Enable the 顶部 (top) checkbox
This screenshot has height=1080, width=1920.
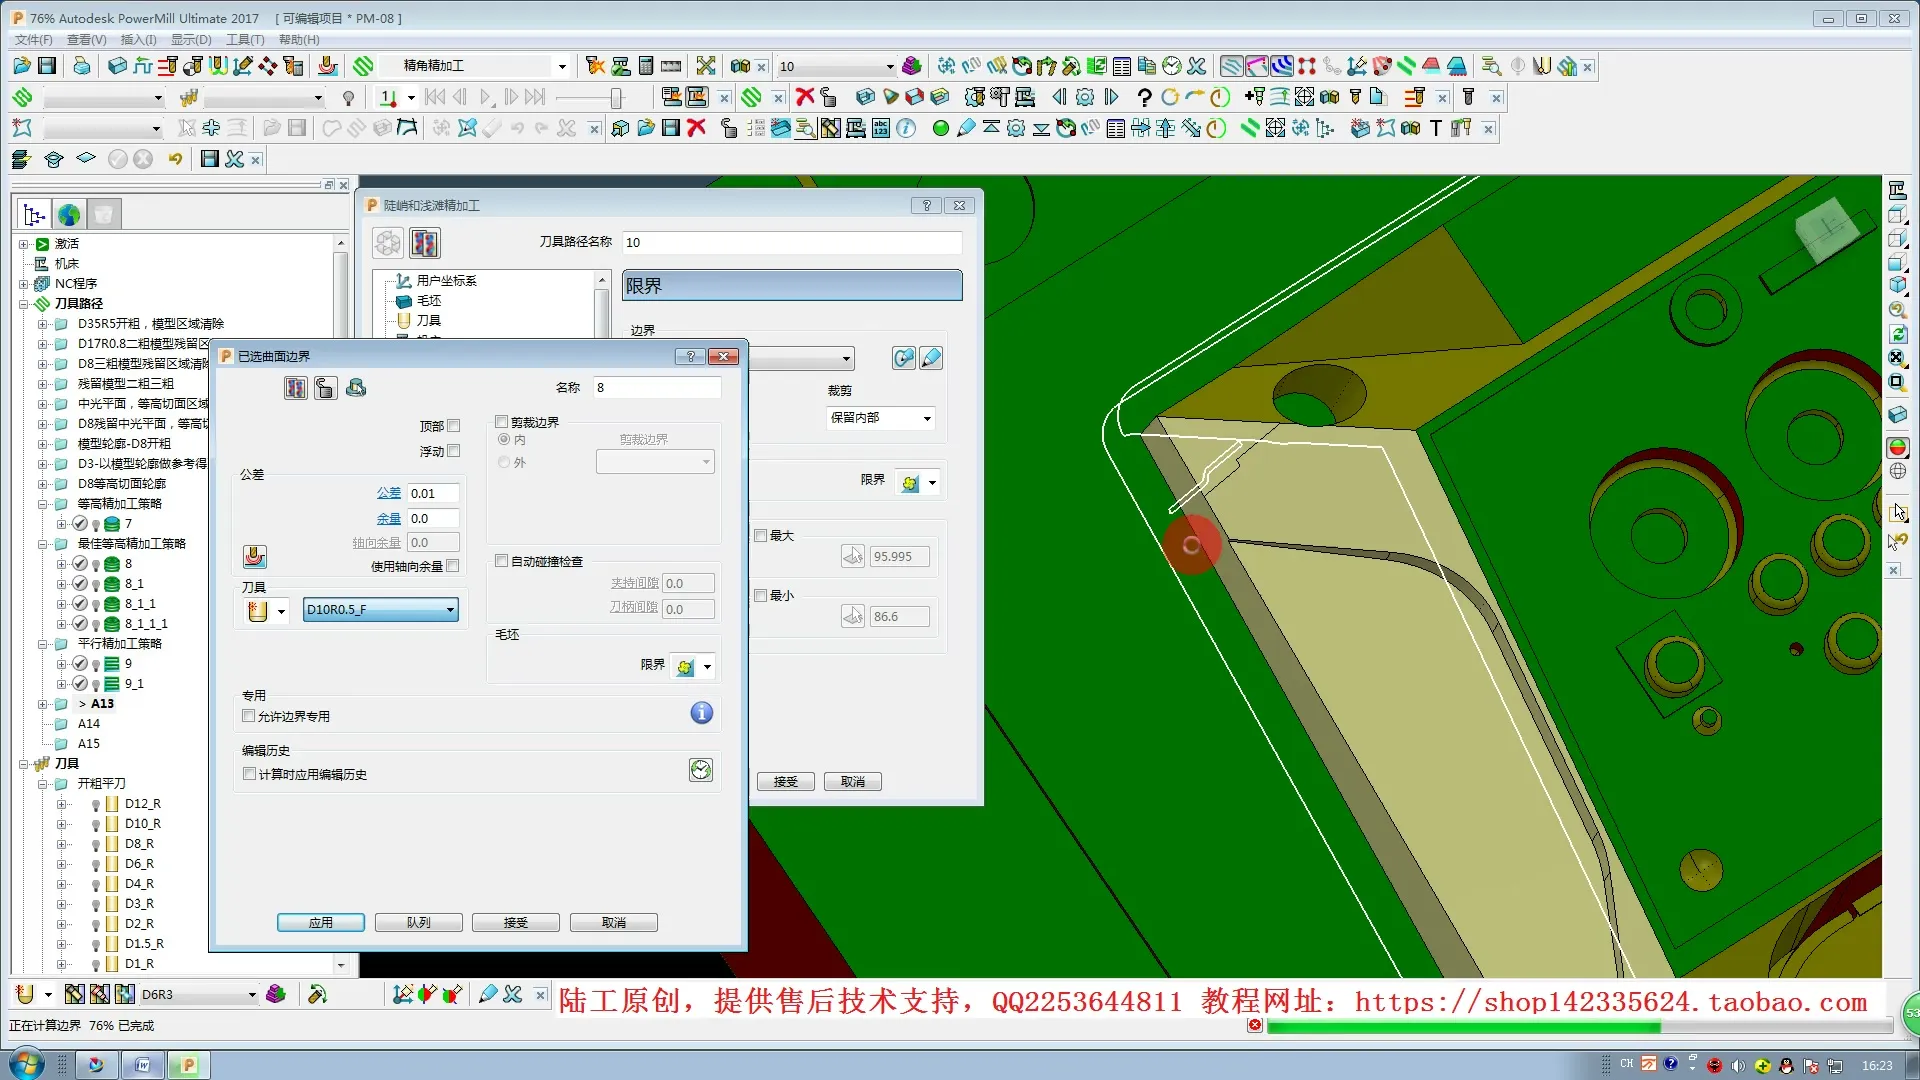[454, 426]
